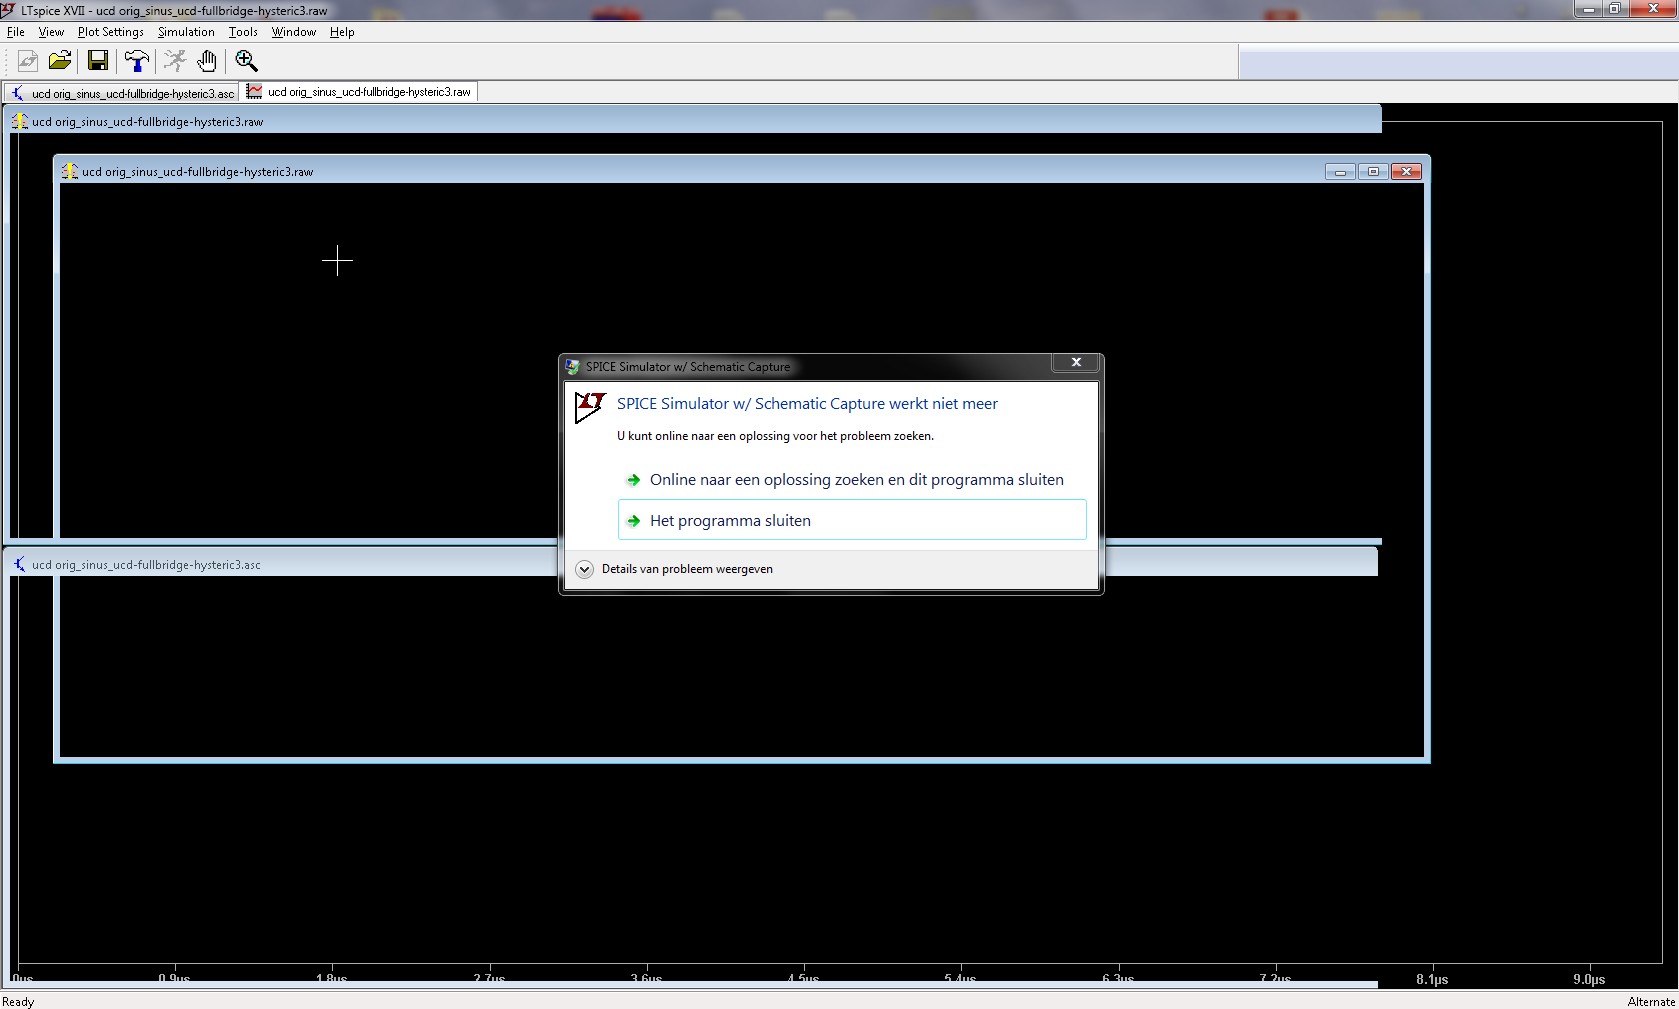This screenshot has height=1009, width=1679.
Task: Expand 'Details van probleem weergeven'
Action: 676,569
